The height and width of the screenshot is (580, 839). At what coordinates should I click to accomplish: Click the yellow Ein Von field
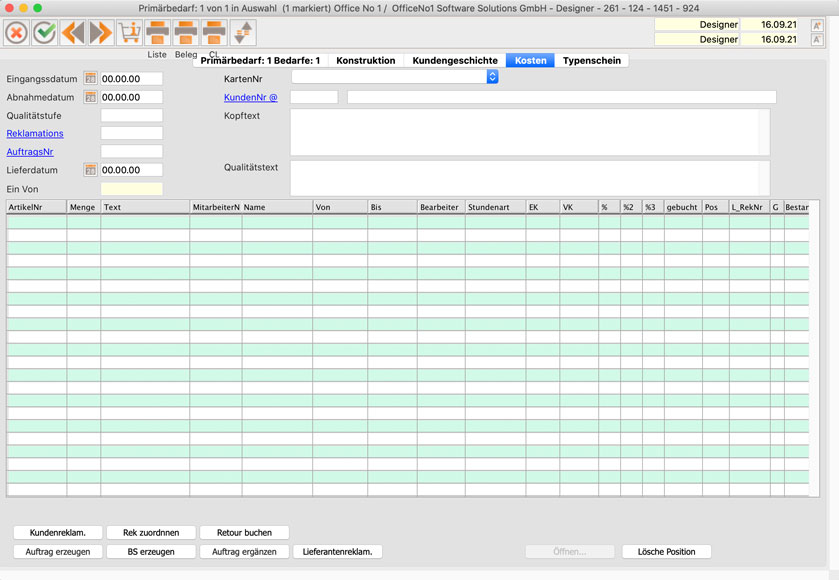(x=132, y=188)
